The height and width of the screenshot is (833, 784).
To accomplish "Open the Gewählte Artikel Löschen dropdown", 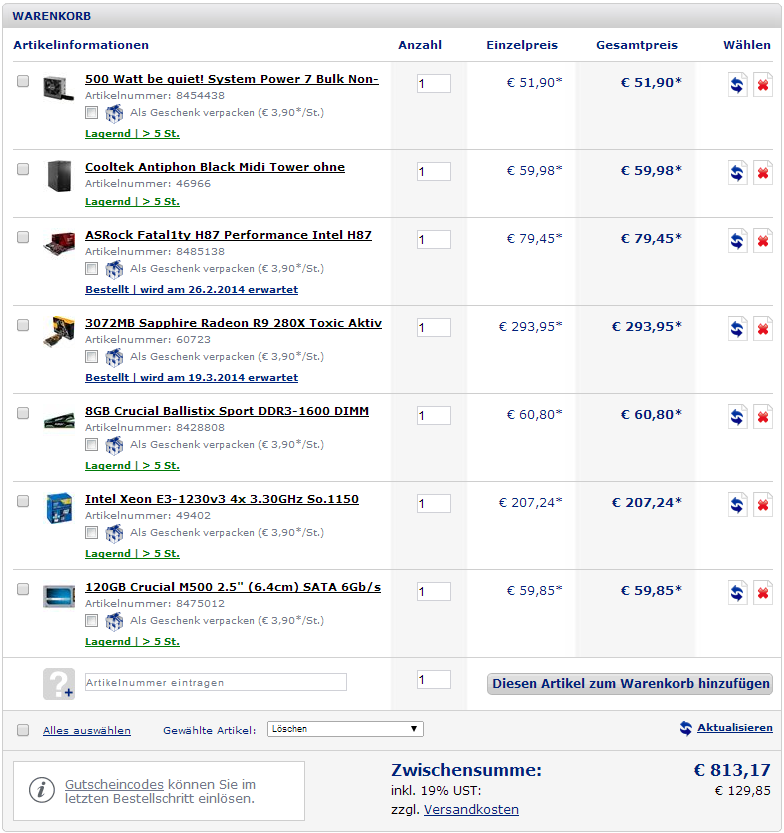I will pyautogui.click(x=345, y=729).
